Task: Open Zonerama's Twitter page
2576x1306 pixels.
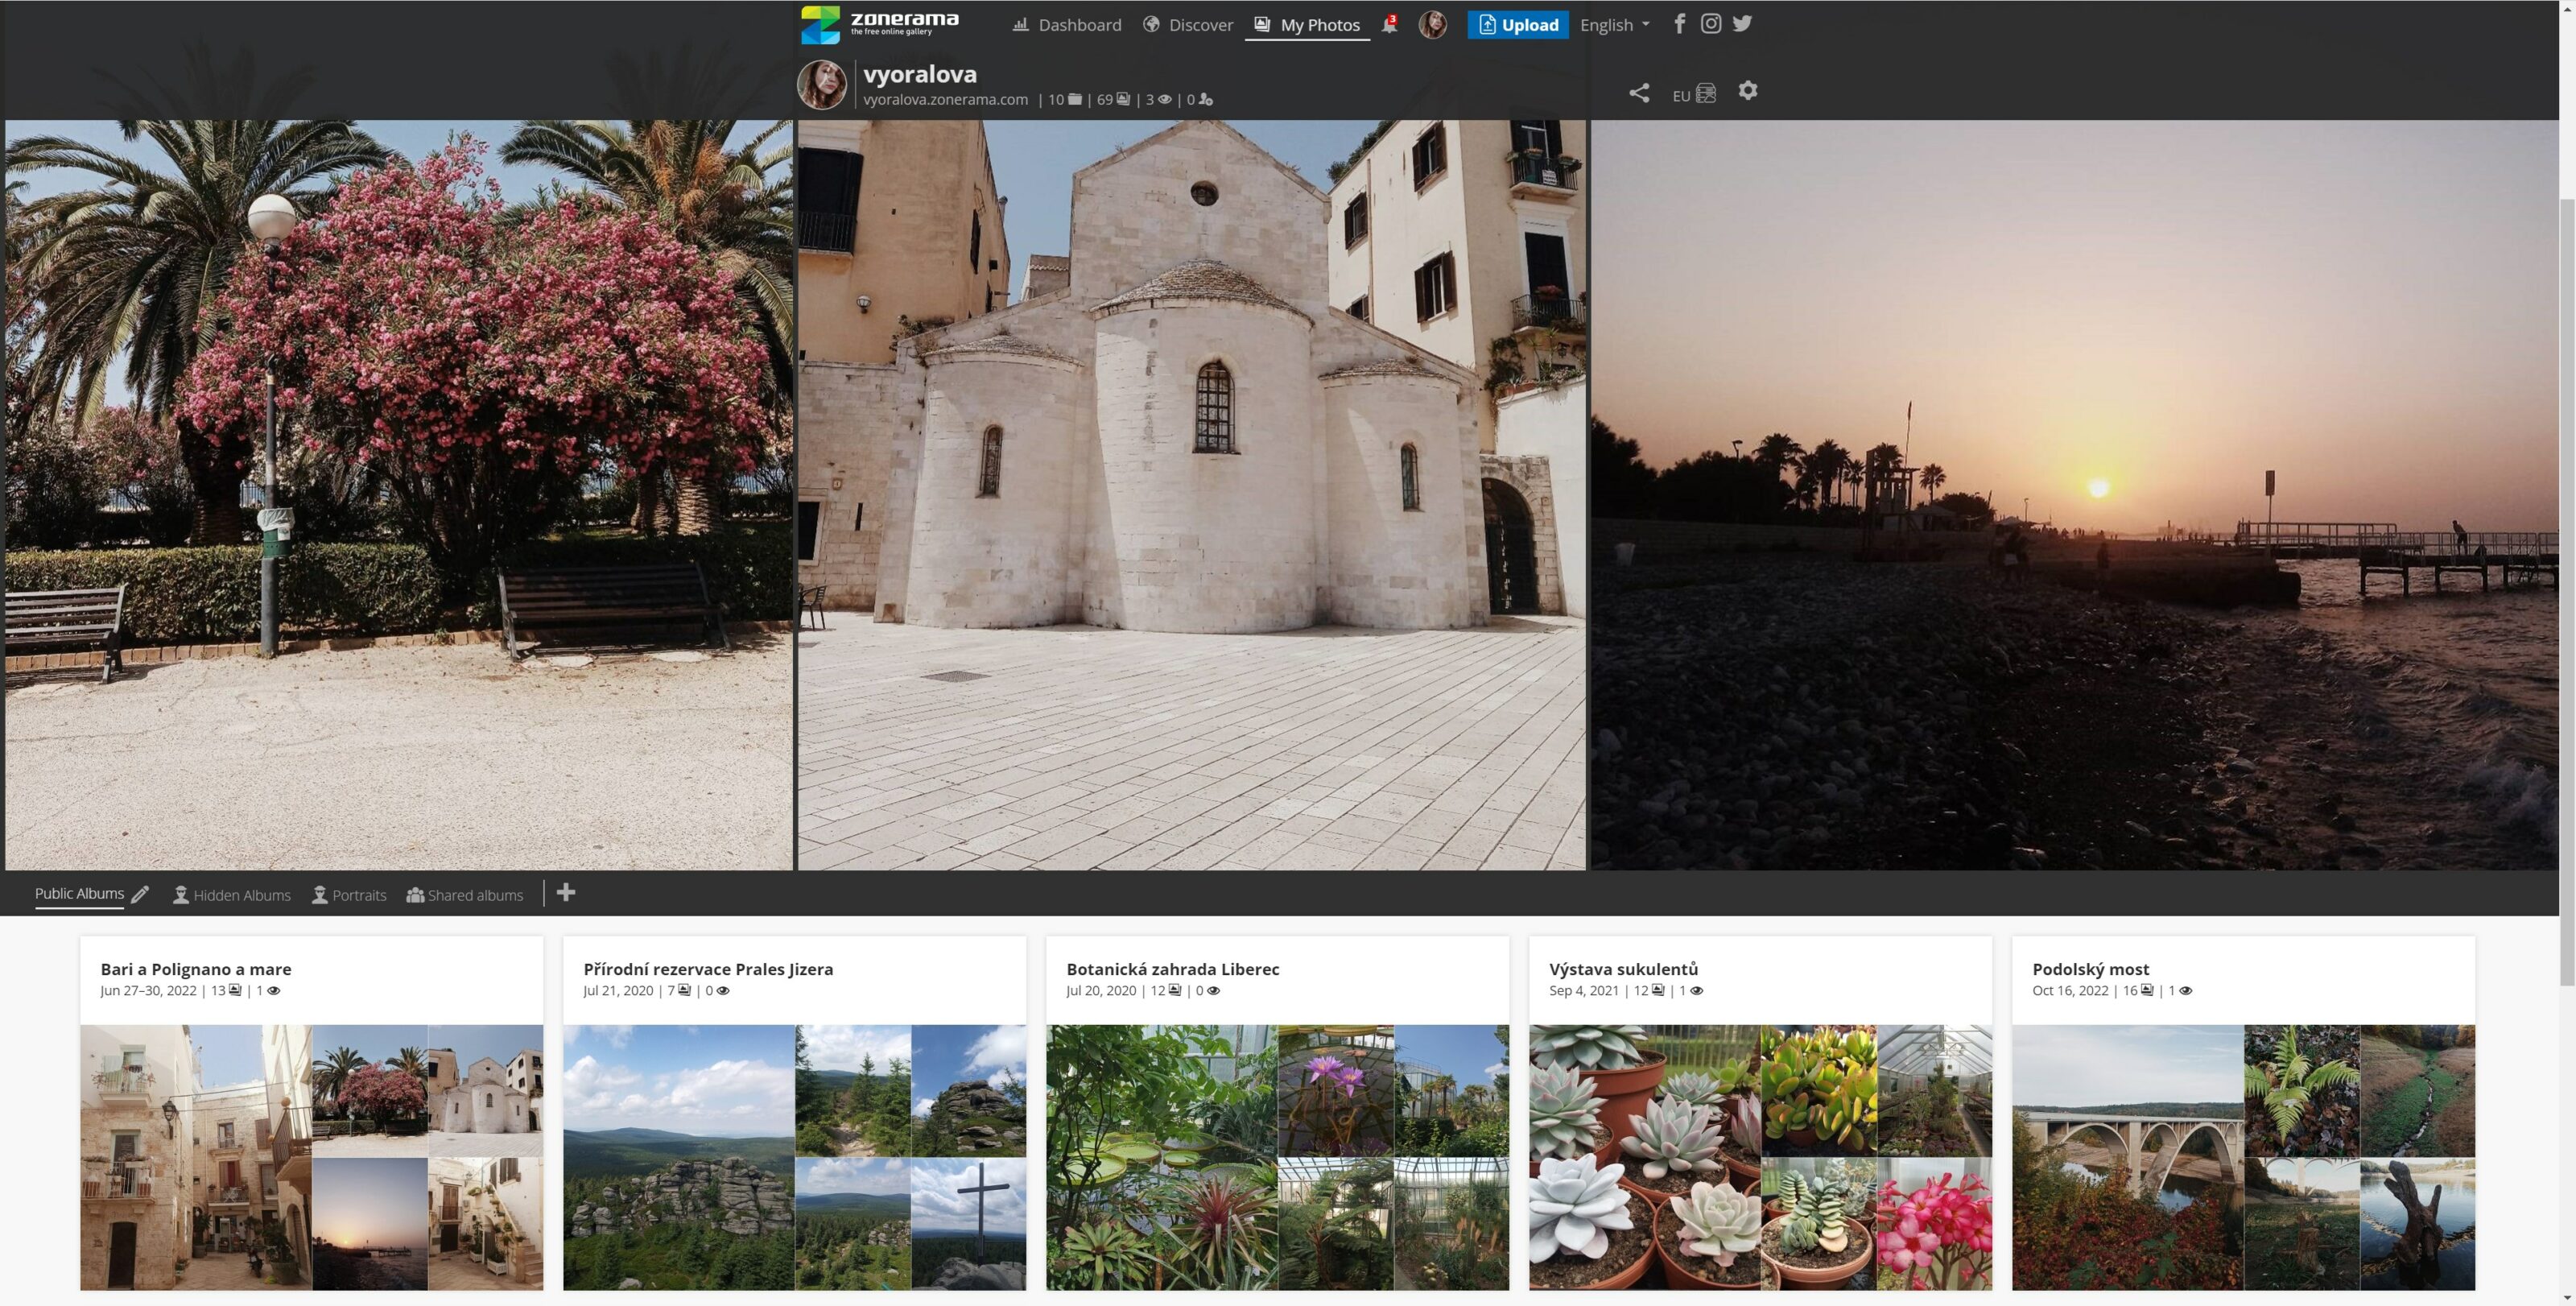Action: pos(1742,23)
